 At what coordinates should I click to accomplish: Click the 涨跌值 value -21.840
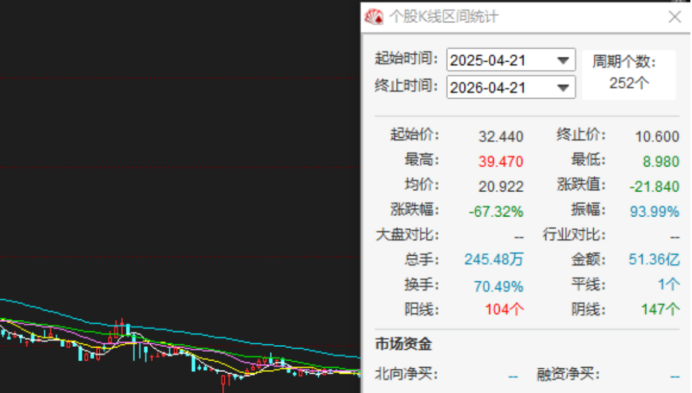[654, 186]
